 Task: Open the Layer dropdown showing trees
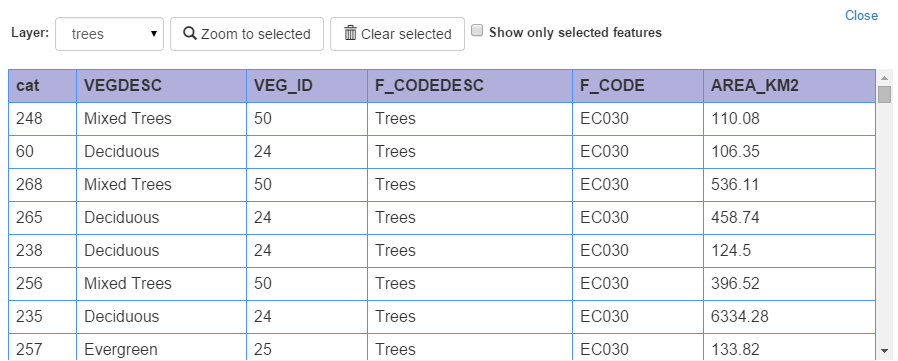coord(109,34)
